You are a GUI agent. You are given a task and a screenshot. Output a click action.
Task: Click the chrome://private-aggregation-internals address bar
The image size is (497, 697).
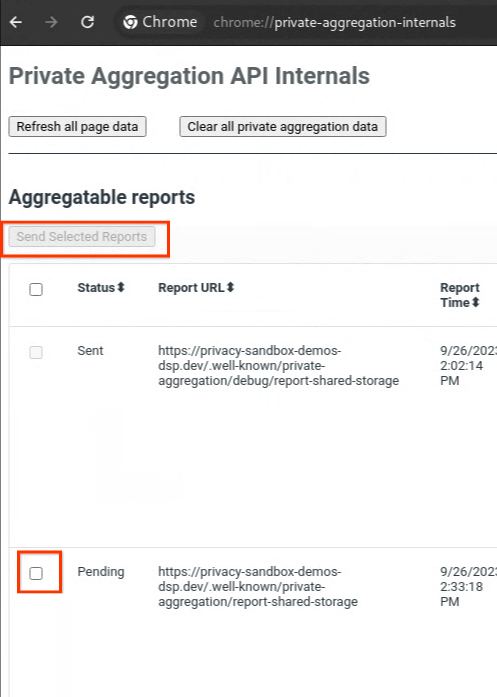334,22
